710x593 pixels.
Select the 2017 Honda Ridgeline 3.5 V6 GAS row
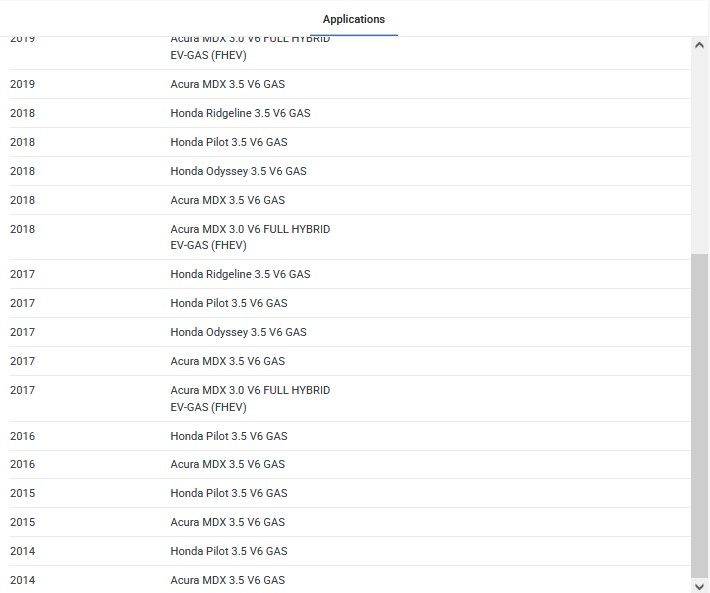click(350, 274)
